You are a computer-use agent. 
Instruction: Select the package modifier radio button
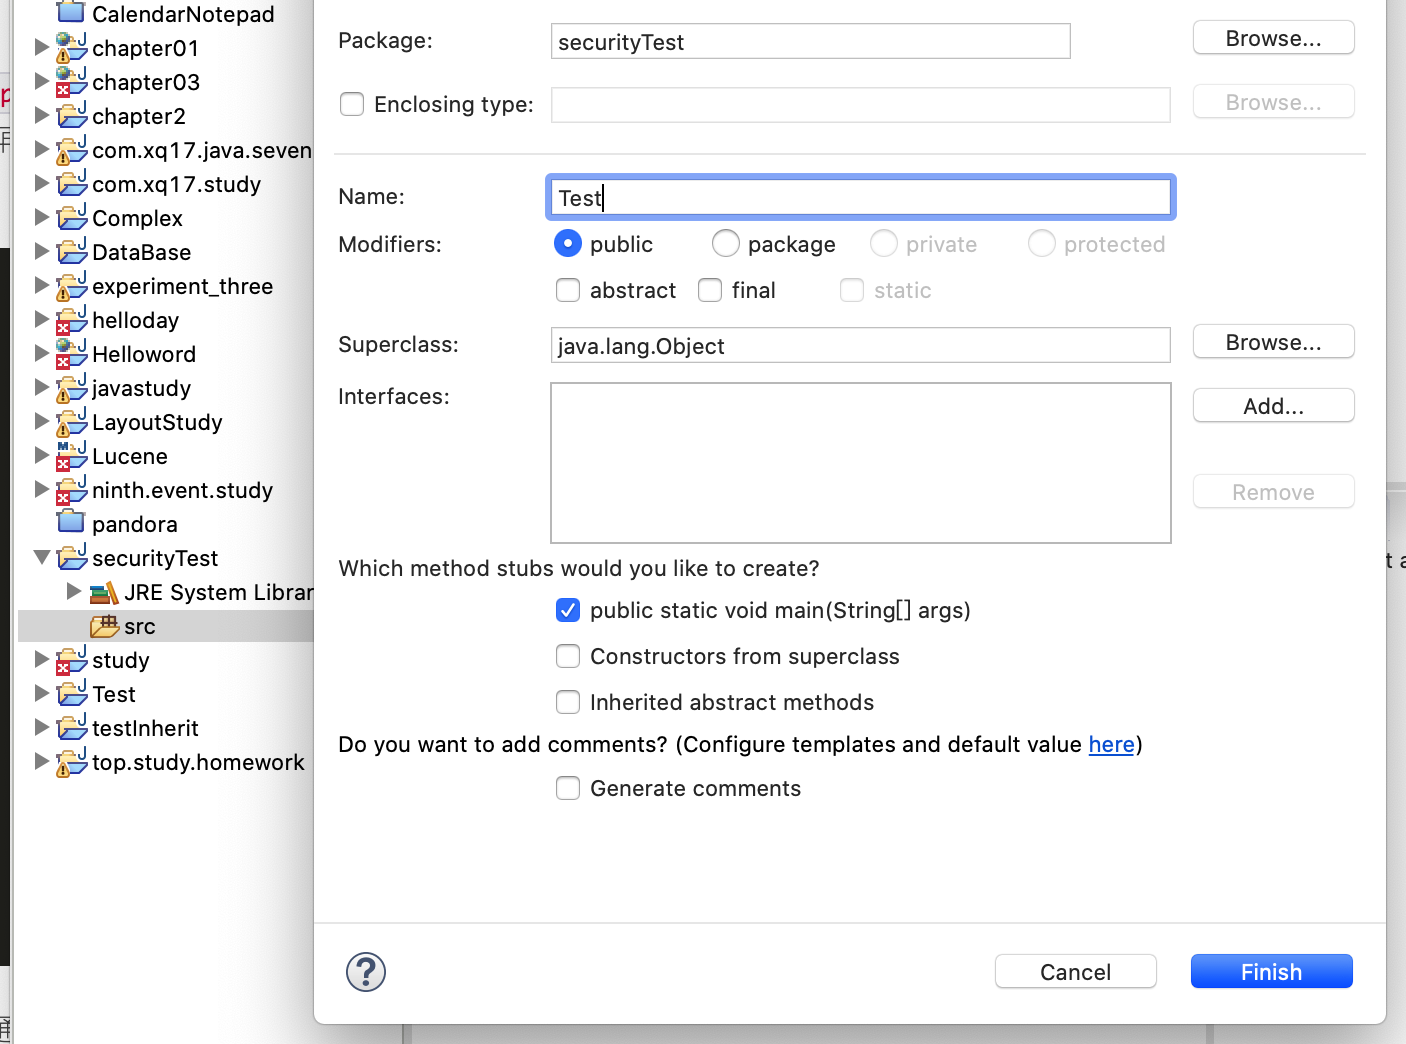726,244
